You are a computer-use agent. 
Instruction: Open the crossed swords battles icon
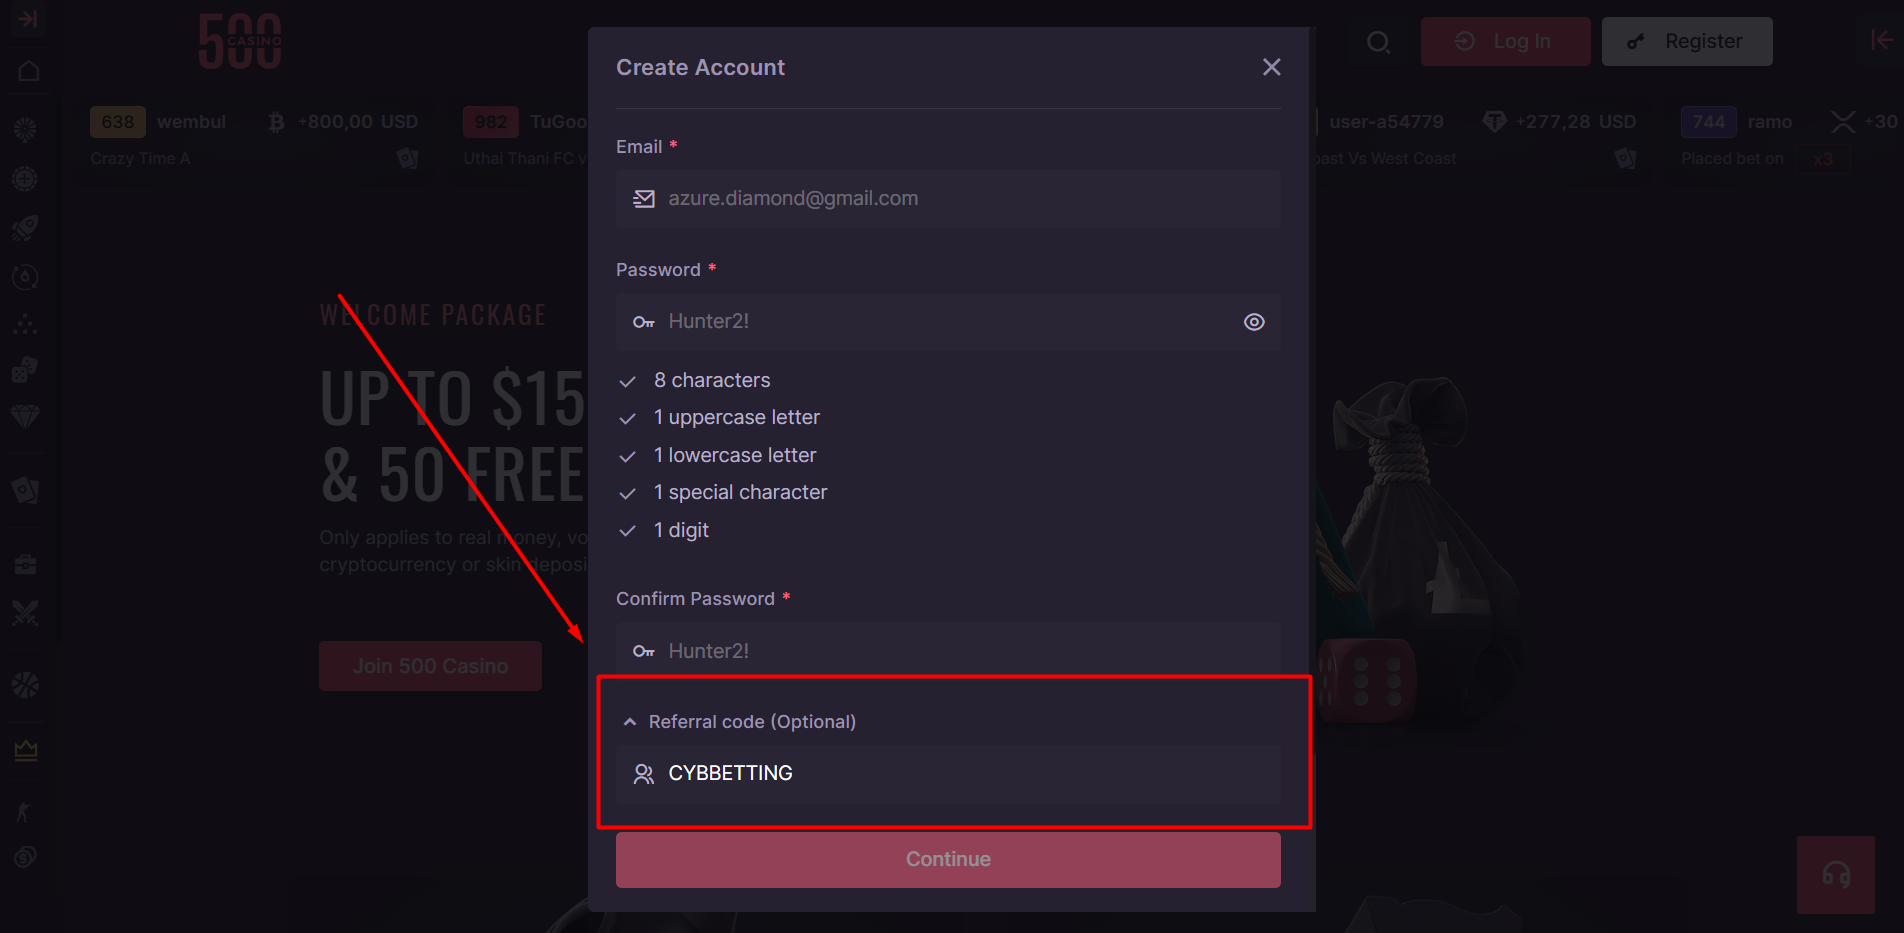[x=25, y=612]
